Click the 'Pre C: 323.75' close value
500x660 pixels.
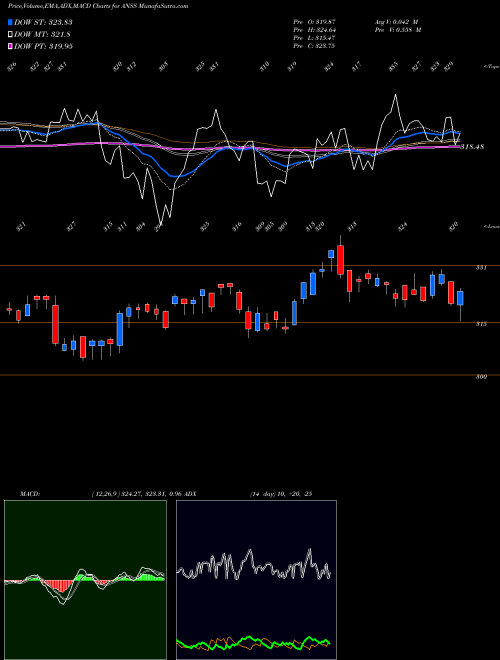pos(314,46)
